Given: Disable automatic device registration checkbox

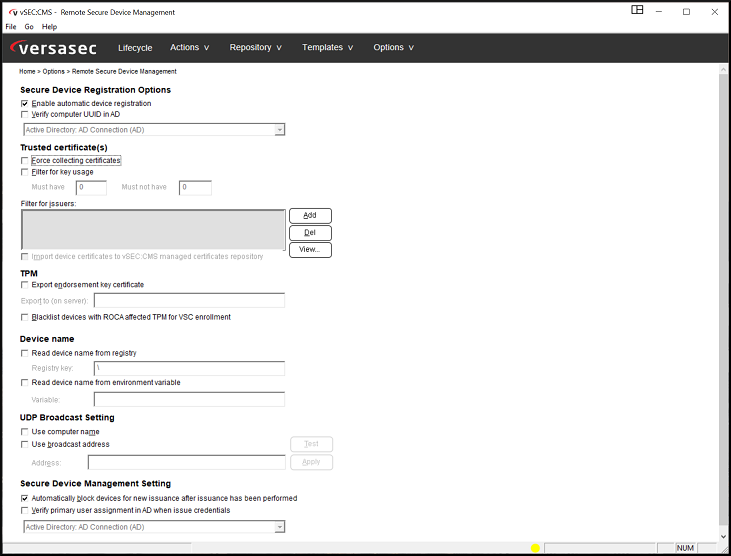Looking at the screenshot, I should point(25,103).
